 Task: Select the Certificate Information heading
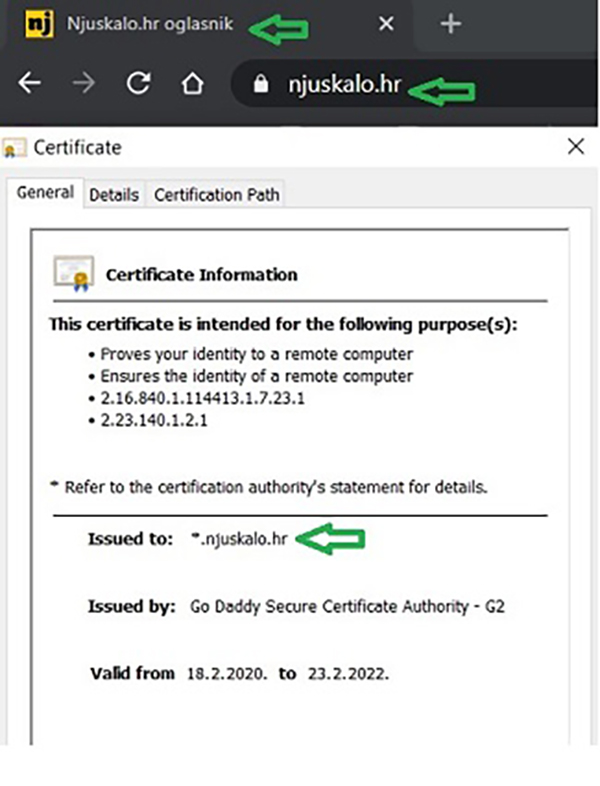pyautogui.click(x=202, y=275)
